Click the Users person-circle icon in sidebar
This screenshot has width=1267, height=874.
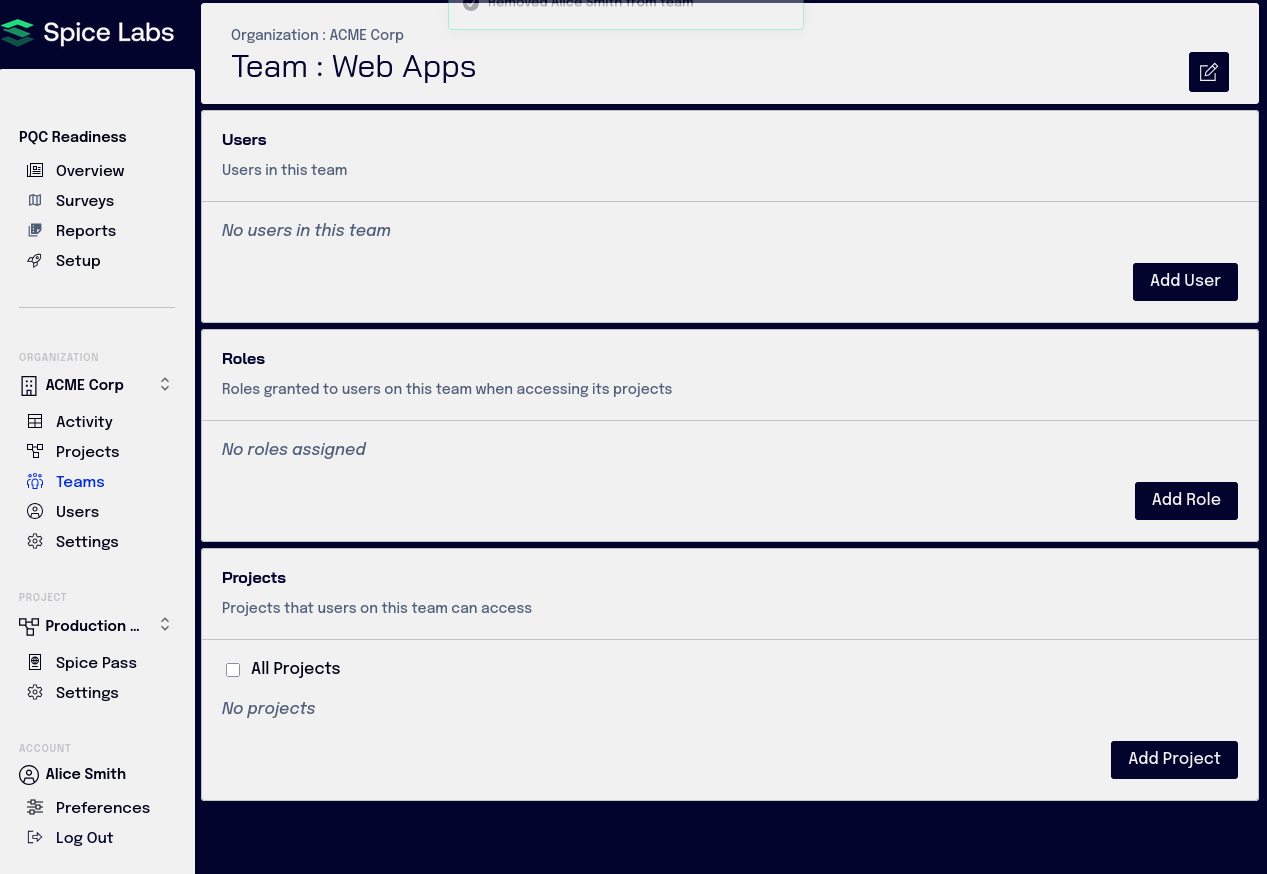35,511
